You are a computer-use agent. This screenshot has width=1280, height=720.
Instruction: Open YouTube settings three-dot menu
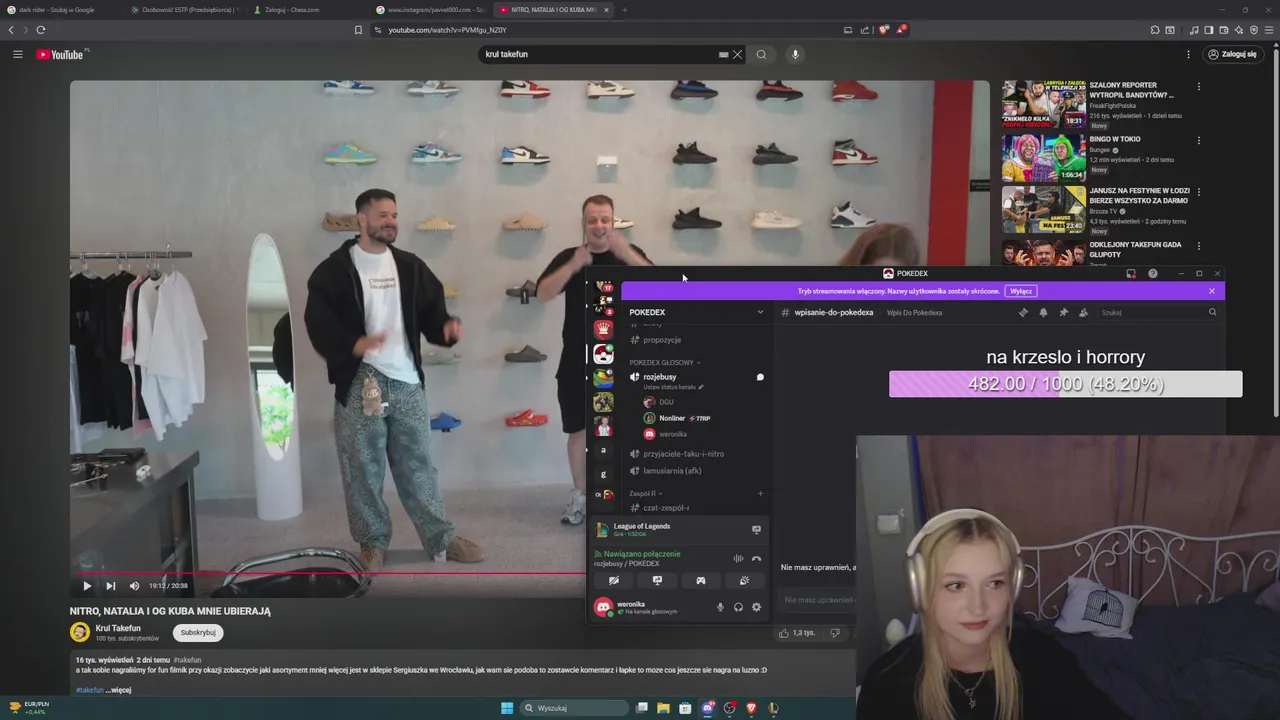coord(1188,54)
